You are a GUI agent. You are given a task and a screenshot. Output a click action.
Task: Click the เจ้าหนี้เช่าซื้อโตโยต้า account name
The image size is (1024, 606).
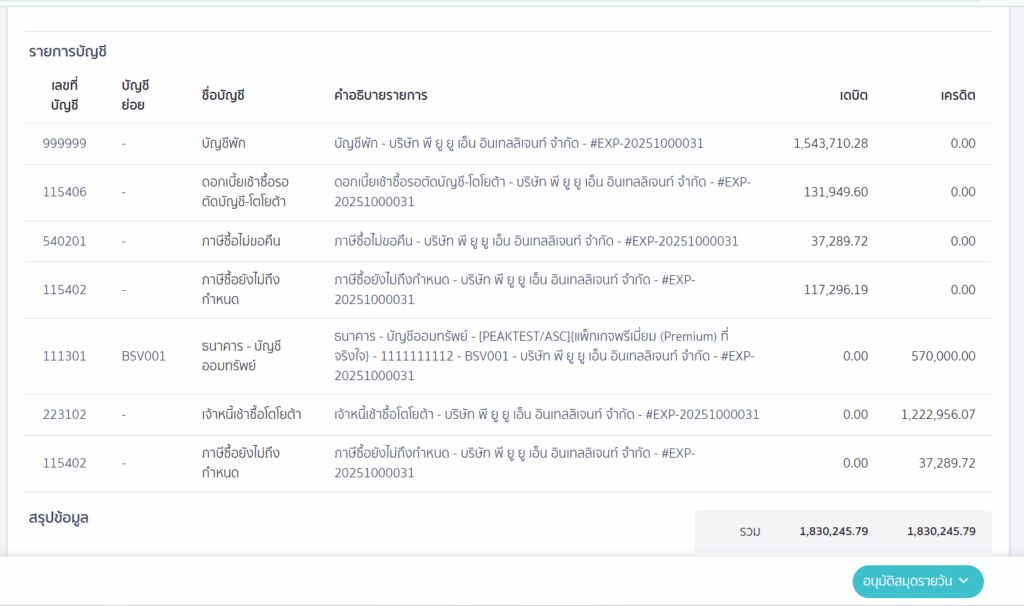[x=251, y=414]
